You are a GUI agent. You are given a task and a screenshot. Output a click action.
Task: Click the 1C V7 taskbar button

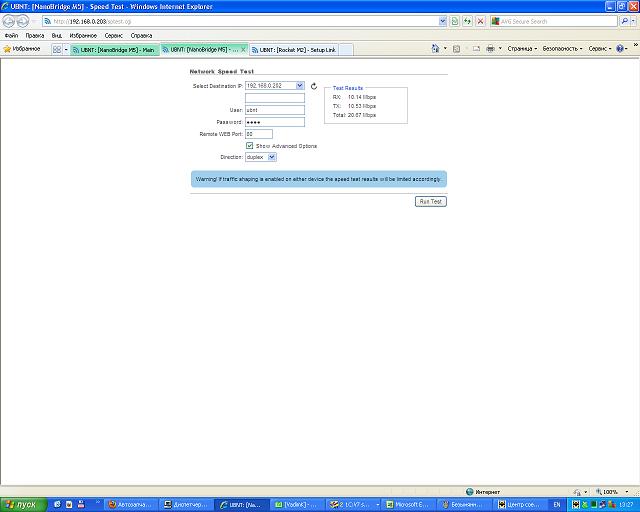(352, 505)
